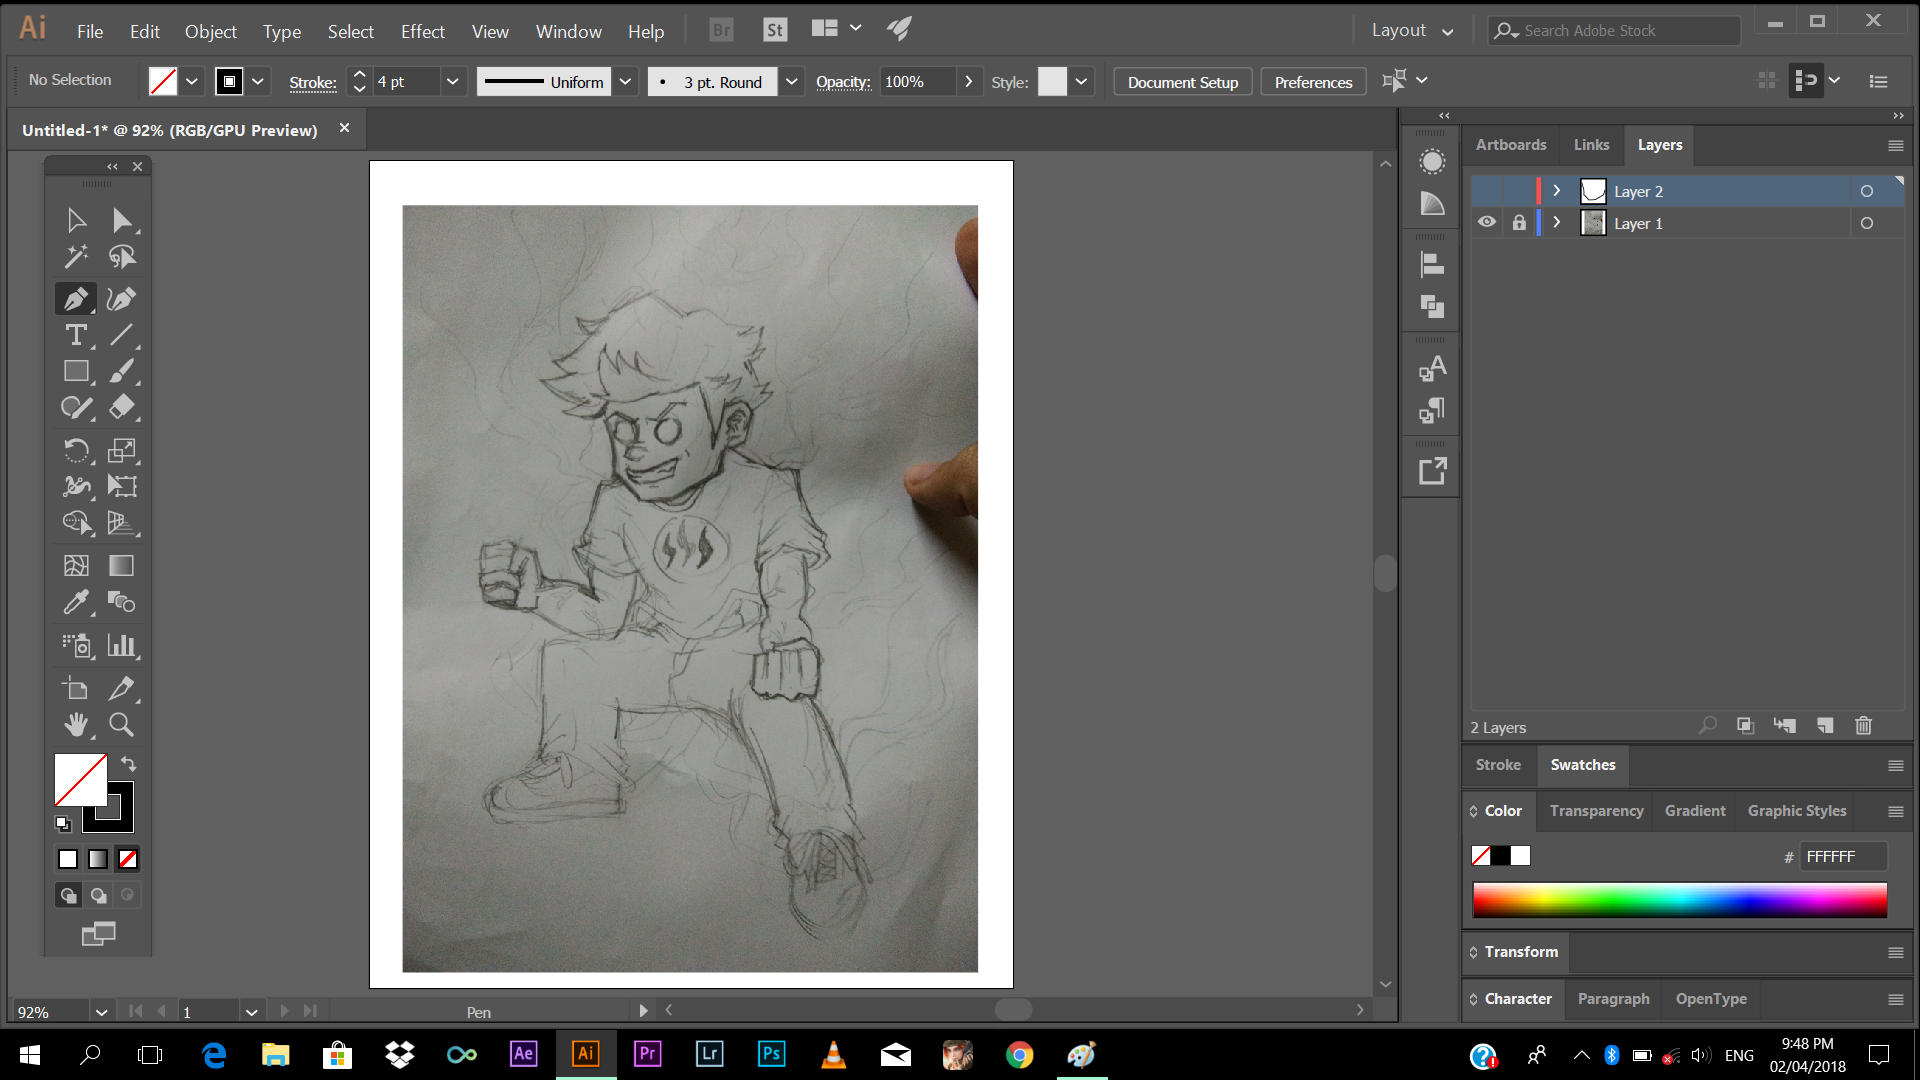This screenshot has height=1080, width=1920.
Task: Open the Effect menu
Action: [422, 32]
